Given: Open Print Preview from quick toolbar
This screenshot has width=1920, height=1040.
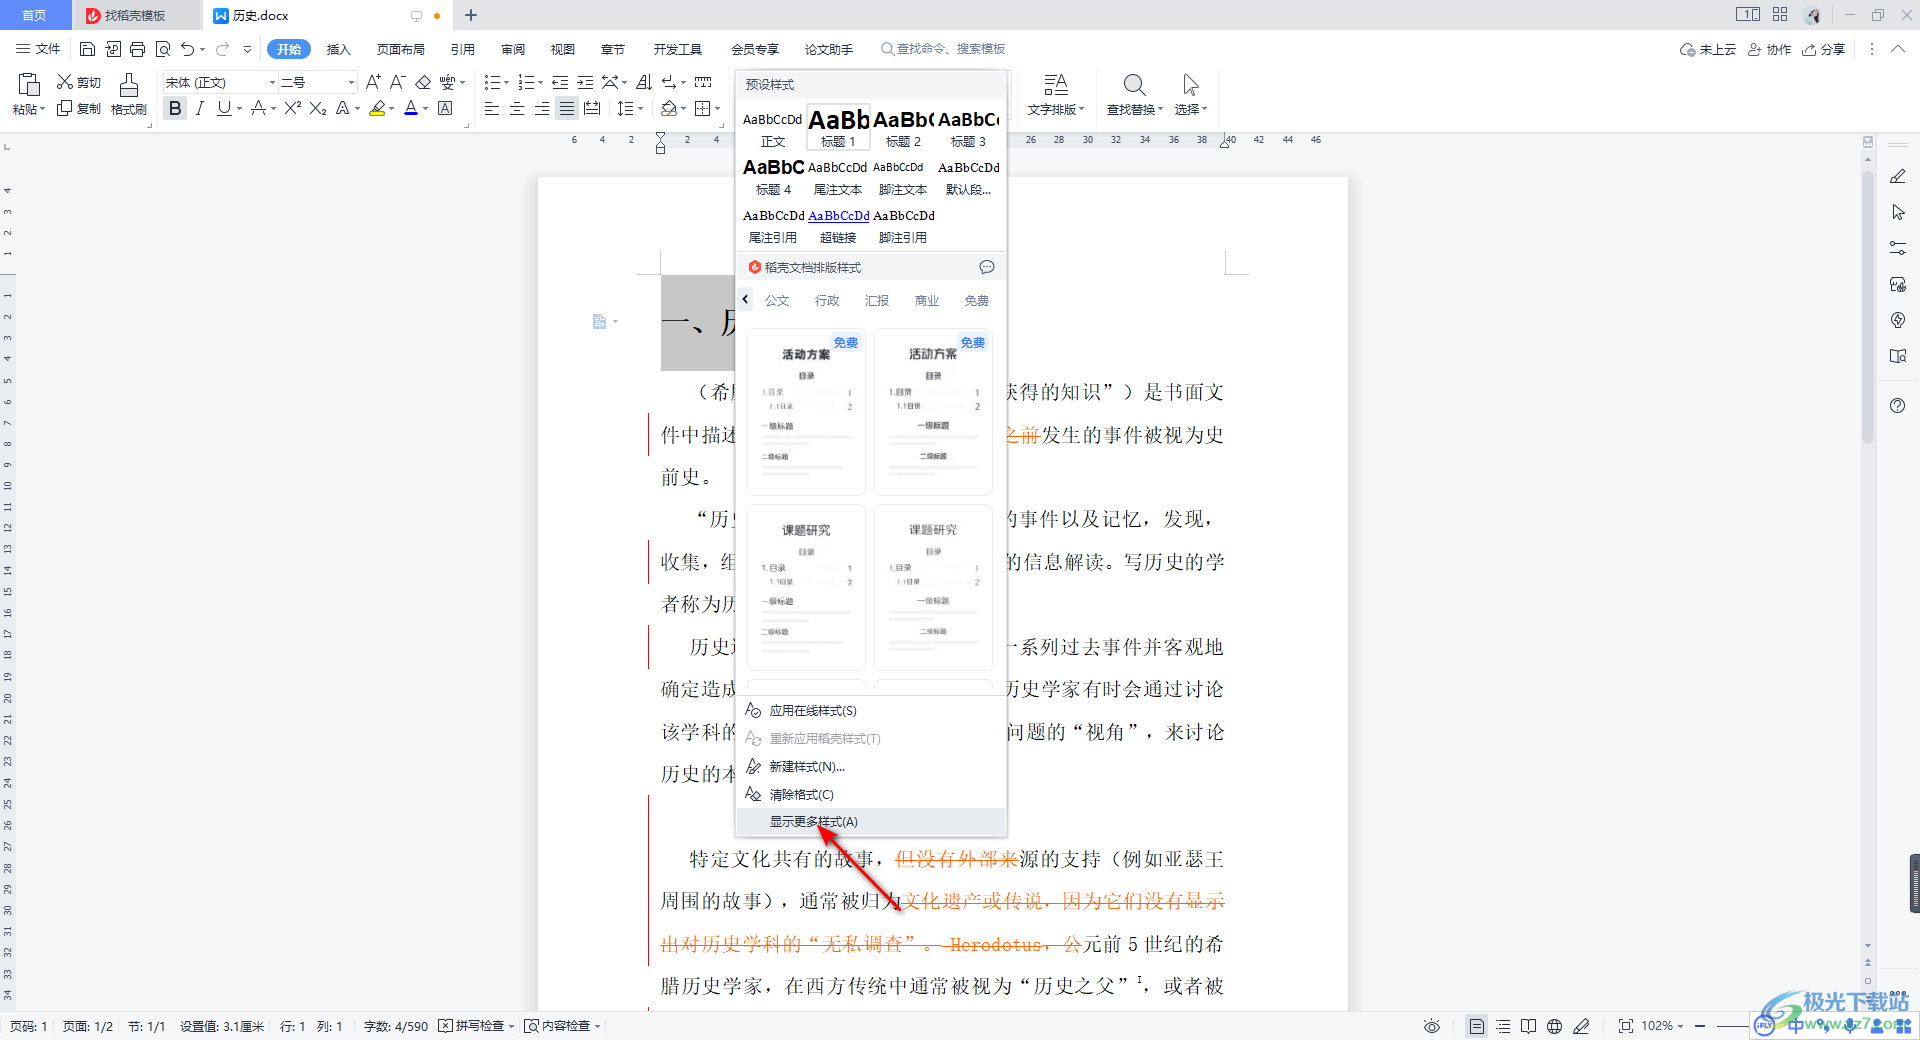Looking at the screenshot, I should pyautogui.click(x=162, y=49).
